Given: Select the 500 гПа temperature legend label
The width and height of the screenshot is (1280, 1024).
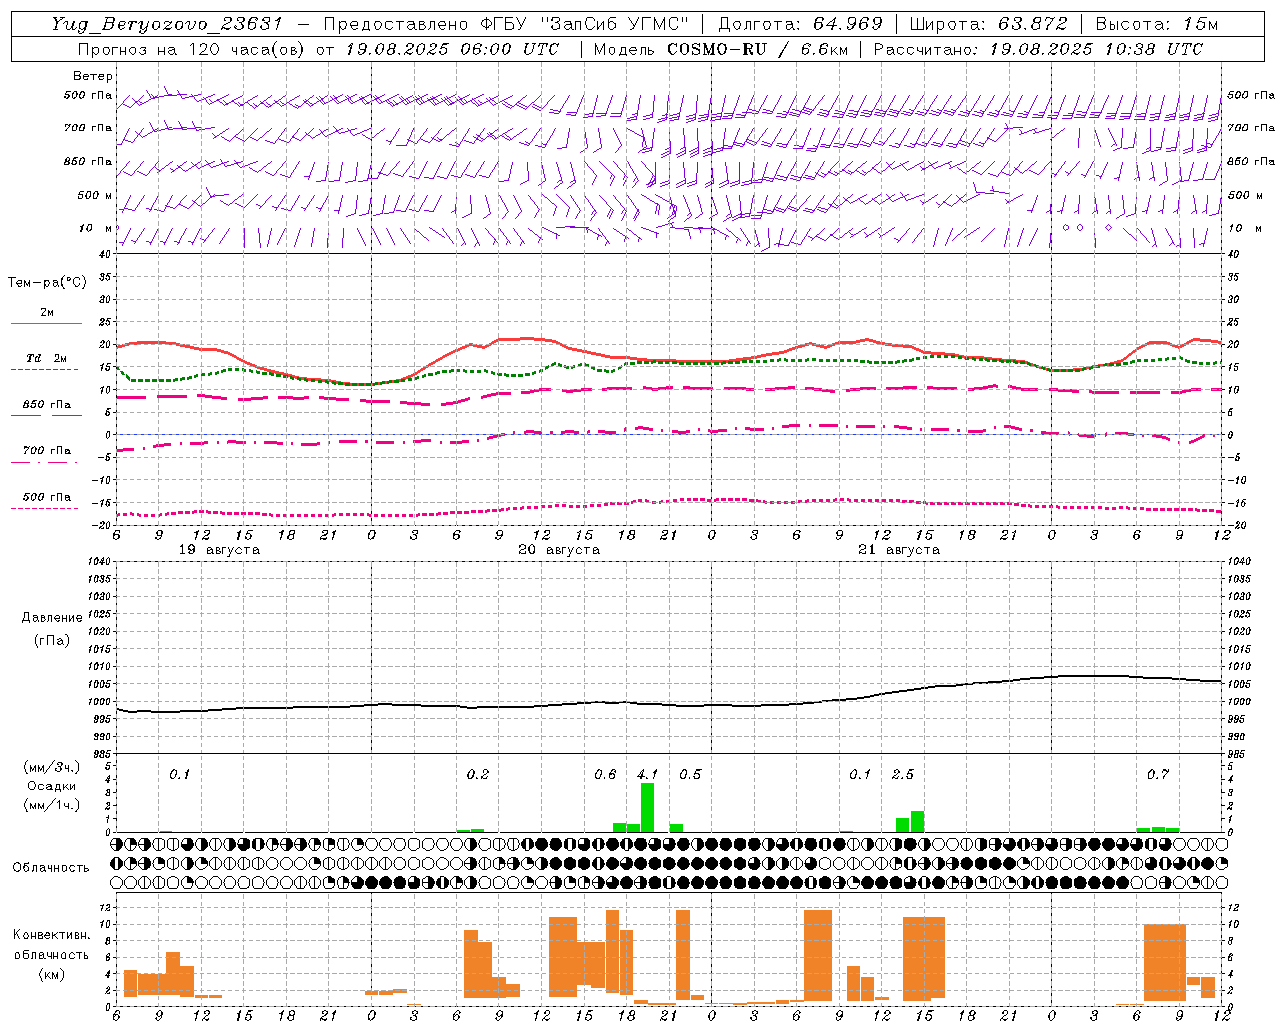Looking at the screenshot, I should 47,497.
